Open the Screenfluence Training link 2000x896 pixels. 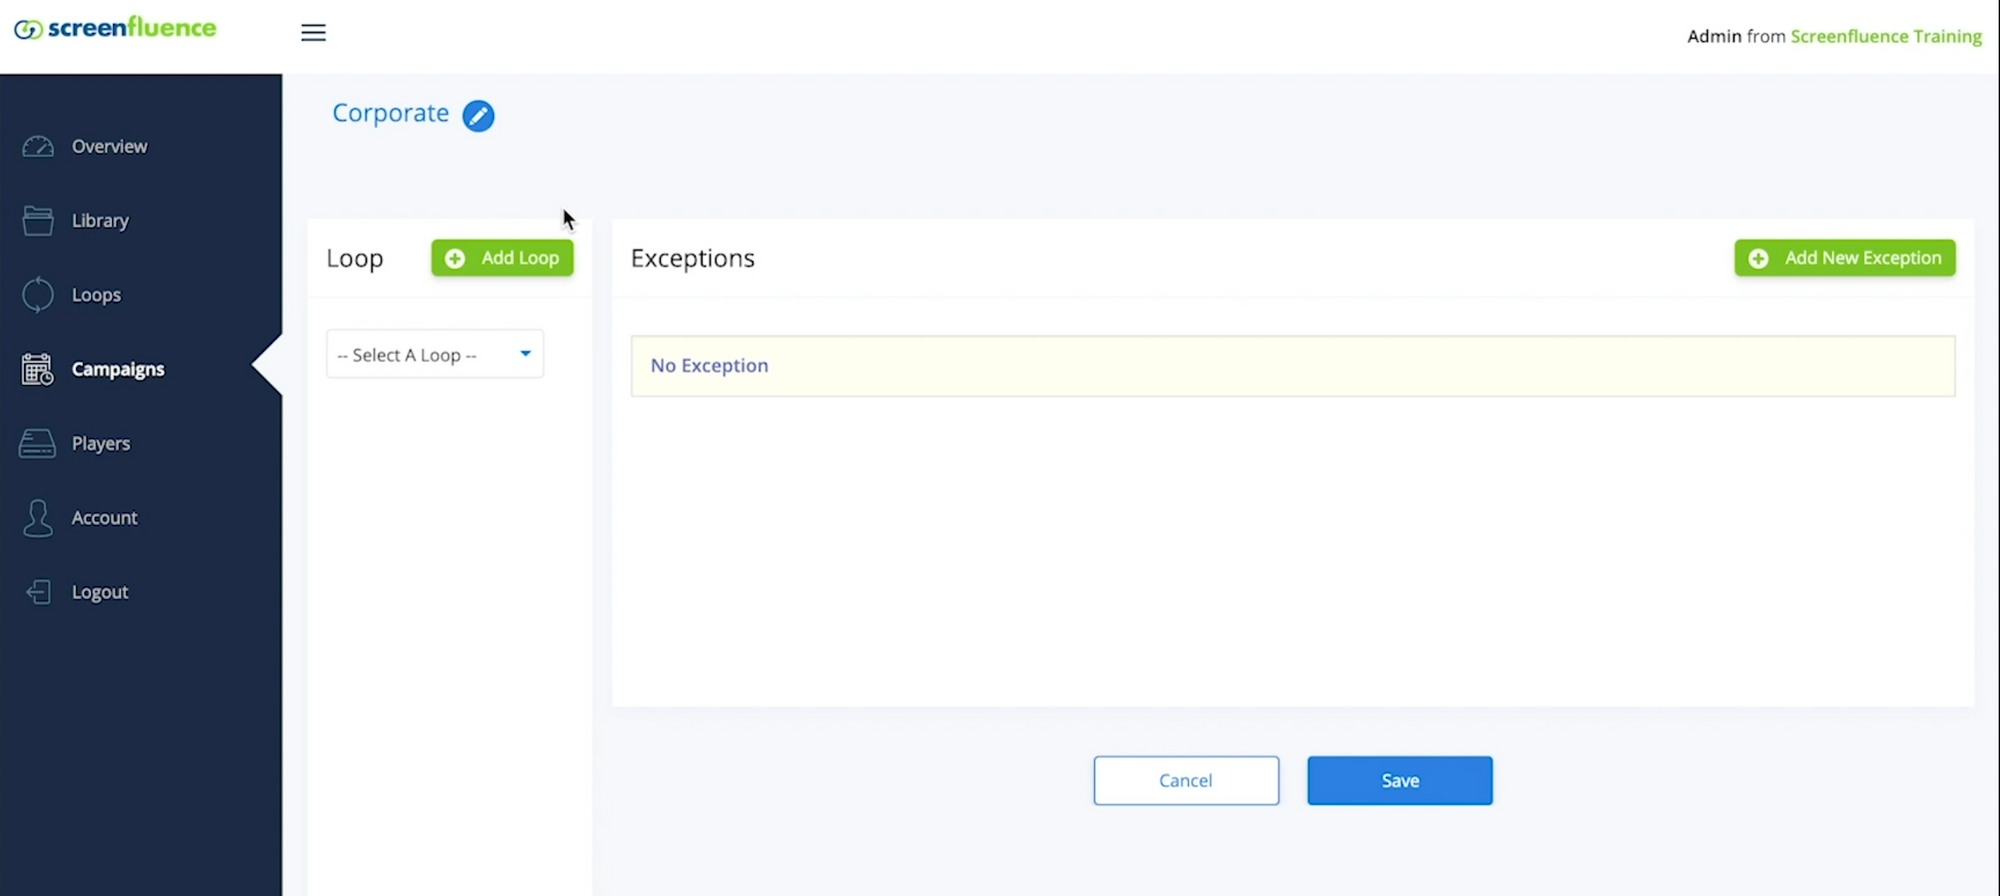point(1886,37)
